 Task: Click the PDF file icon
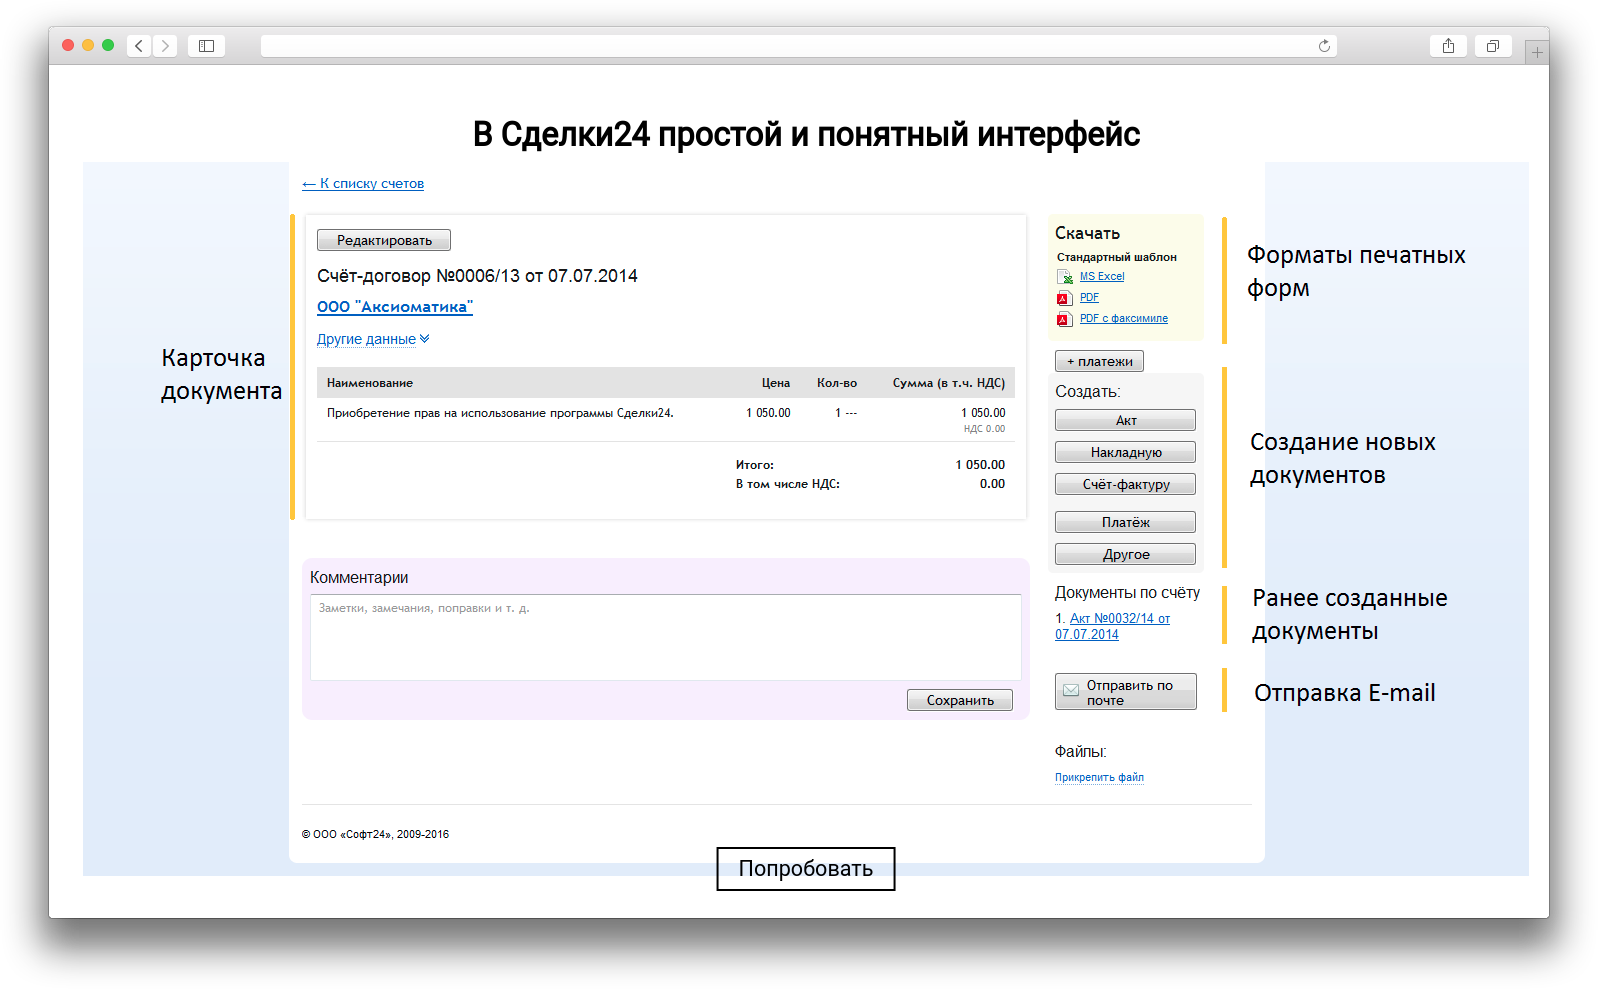(x=1064, y=298)
